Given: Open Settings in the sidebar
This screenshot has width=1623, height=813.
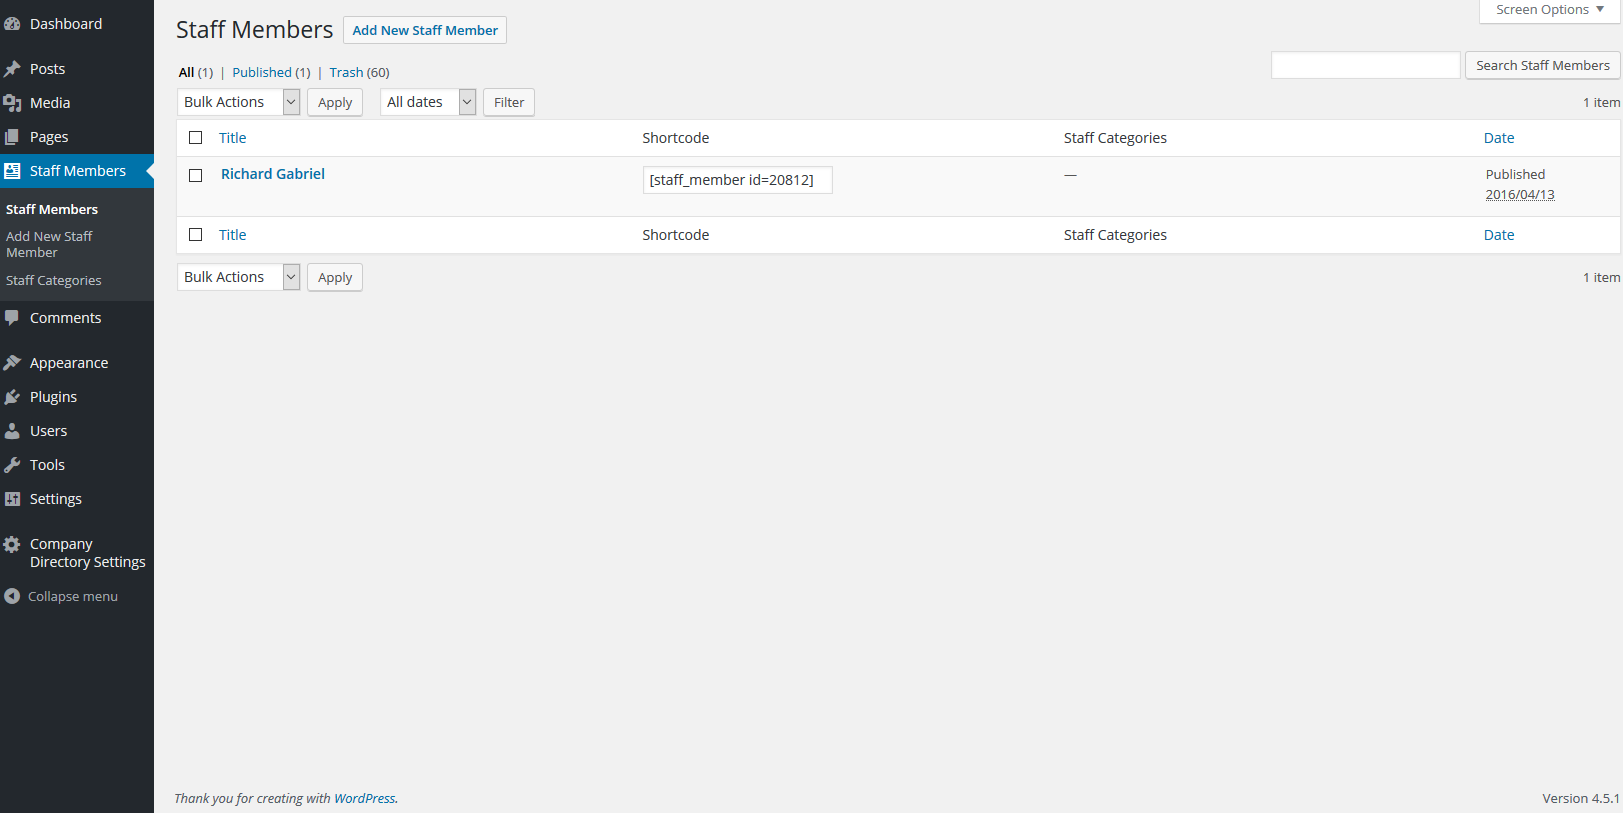Looking at the screenshot, I should click(x=56, y=499).
